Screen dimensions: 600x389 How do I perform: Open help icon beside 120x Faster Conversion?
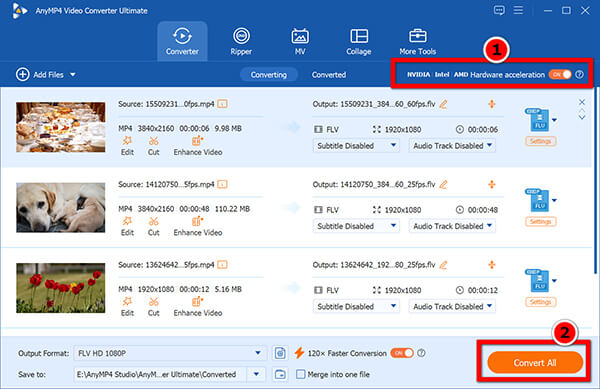coord(421,353)
